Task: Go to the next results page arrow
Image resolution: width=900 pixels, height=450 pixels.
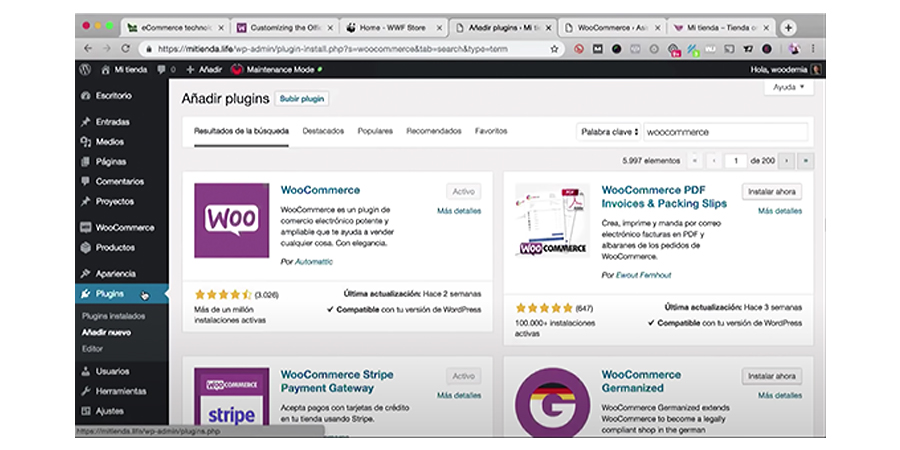Action: 787,161
